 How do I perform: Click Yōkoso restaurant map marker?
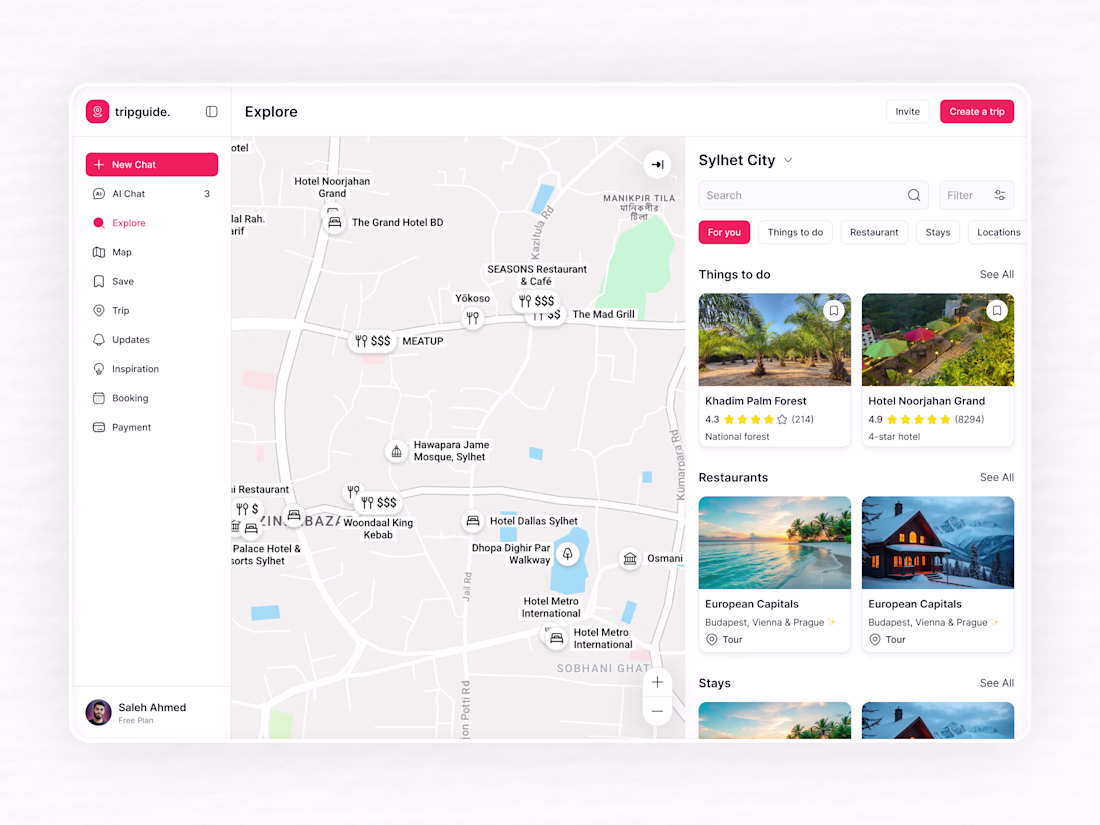pyautogui.click(x=473, y=318)
